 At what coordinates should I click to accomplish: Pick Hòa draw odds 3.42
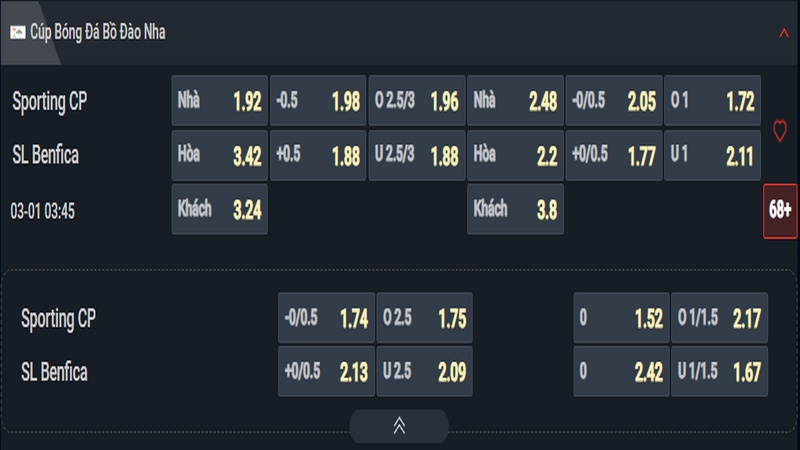219,155
